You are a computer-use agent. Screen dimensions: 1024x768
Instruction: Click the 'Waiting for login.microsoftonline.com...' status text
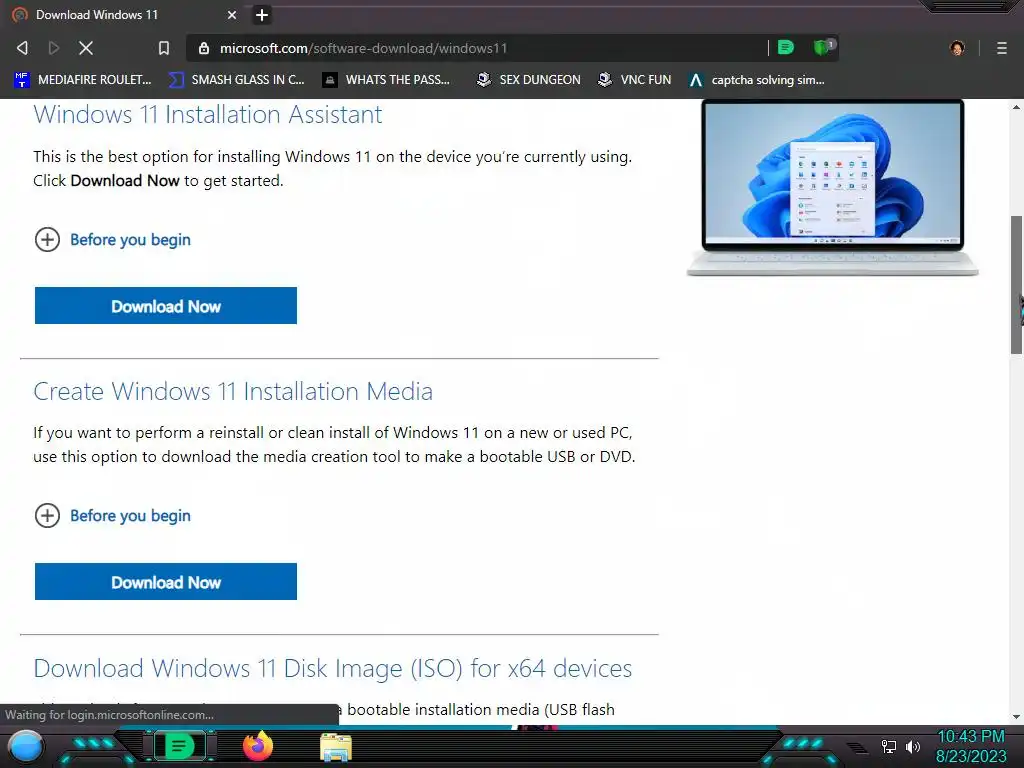click(x=110, y=714)
